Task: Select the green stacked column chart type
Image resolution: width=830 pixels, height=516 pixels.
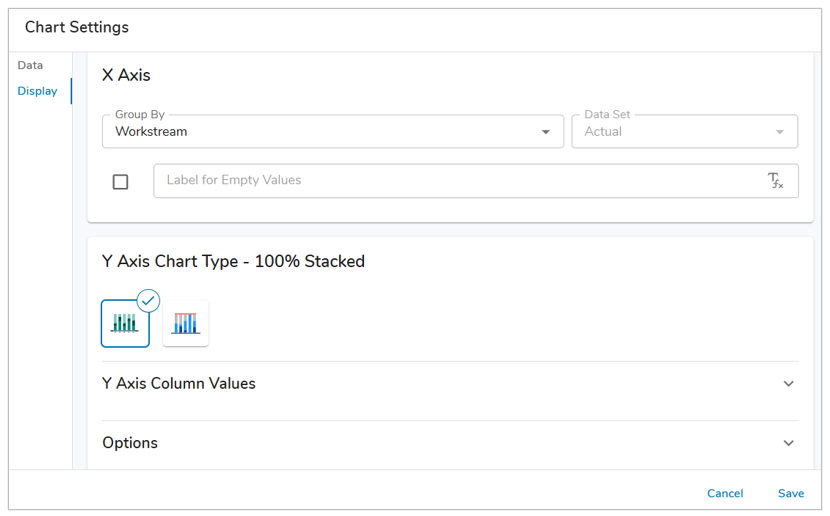Action: click(x=125, y=323)
